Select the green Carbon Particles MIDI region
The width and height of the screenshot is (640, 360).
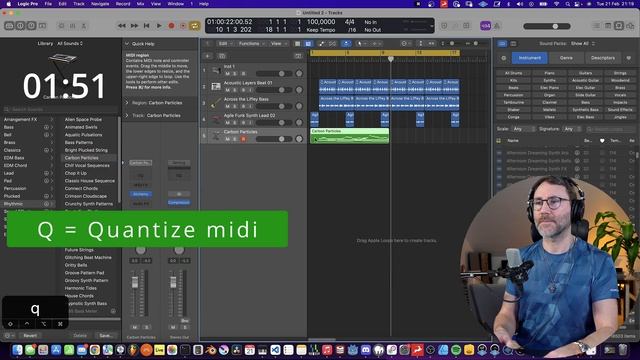coord(349,136)
